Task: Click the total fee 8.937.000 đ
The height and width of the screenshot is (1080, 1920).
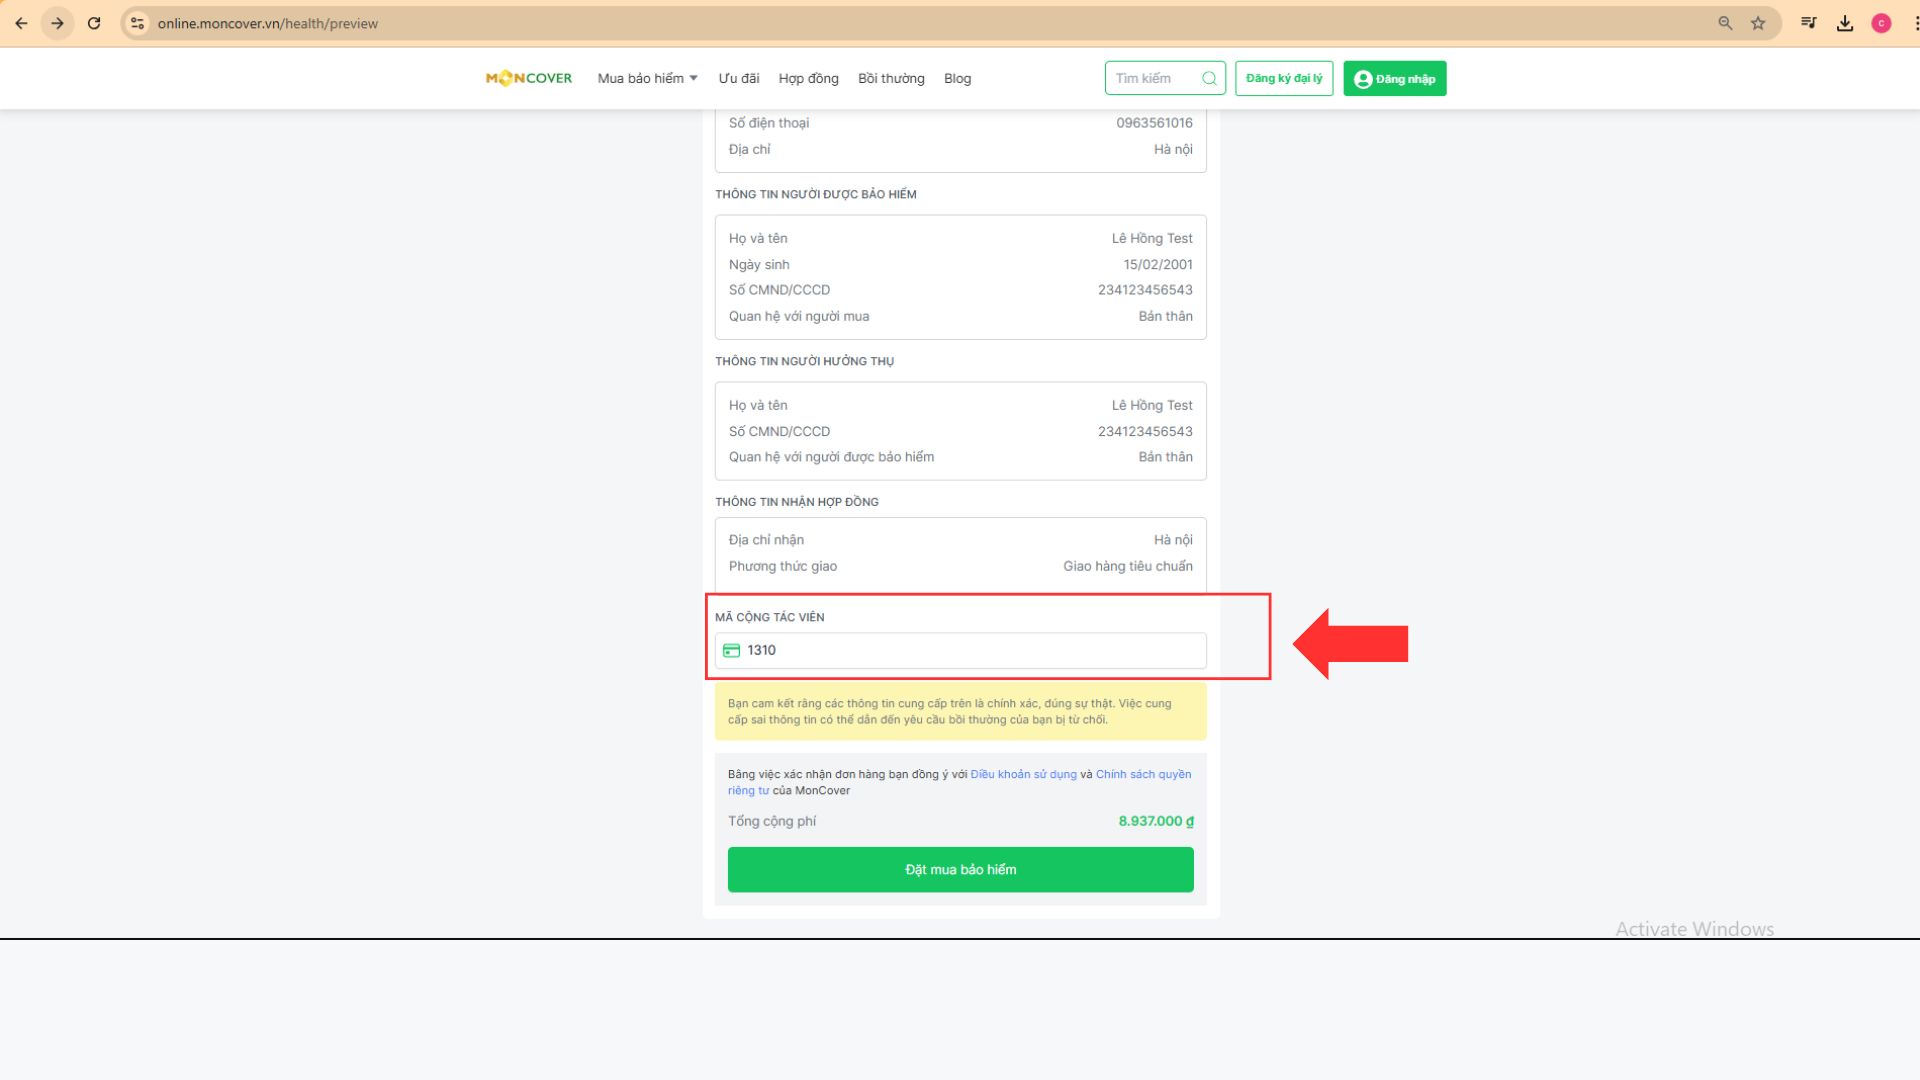Action: [1155, 821]
